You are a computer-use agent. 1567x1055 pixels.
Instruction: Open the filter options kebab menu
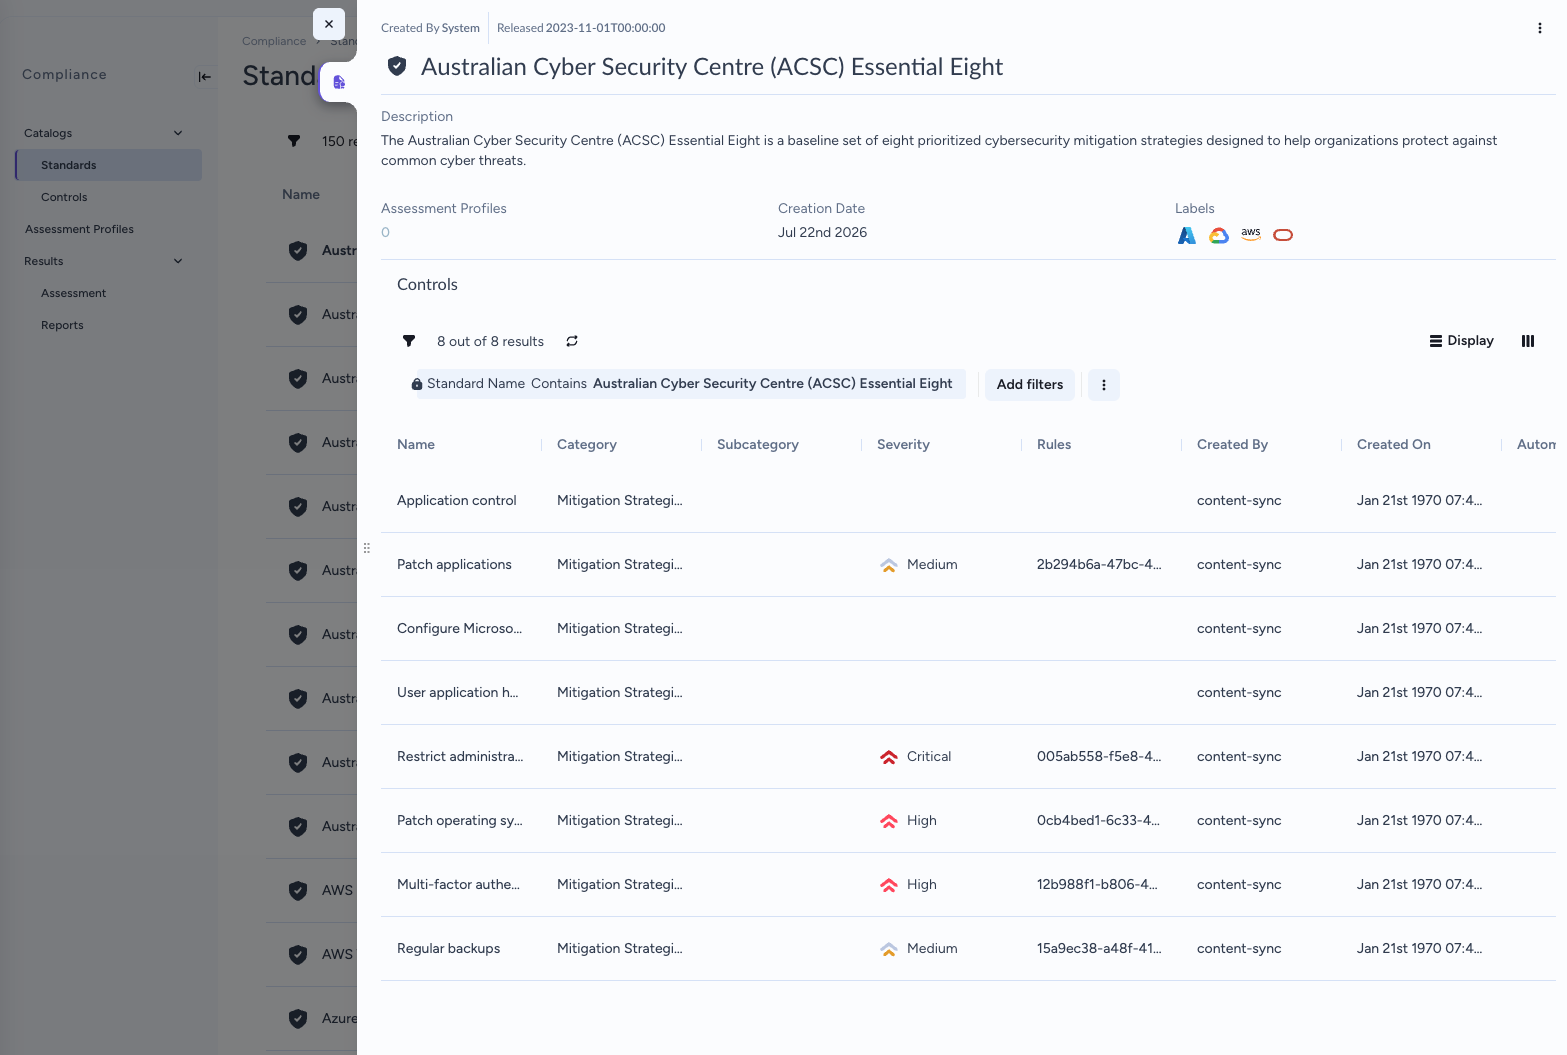(1104, 385)
